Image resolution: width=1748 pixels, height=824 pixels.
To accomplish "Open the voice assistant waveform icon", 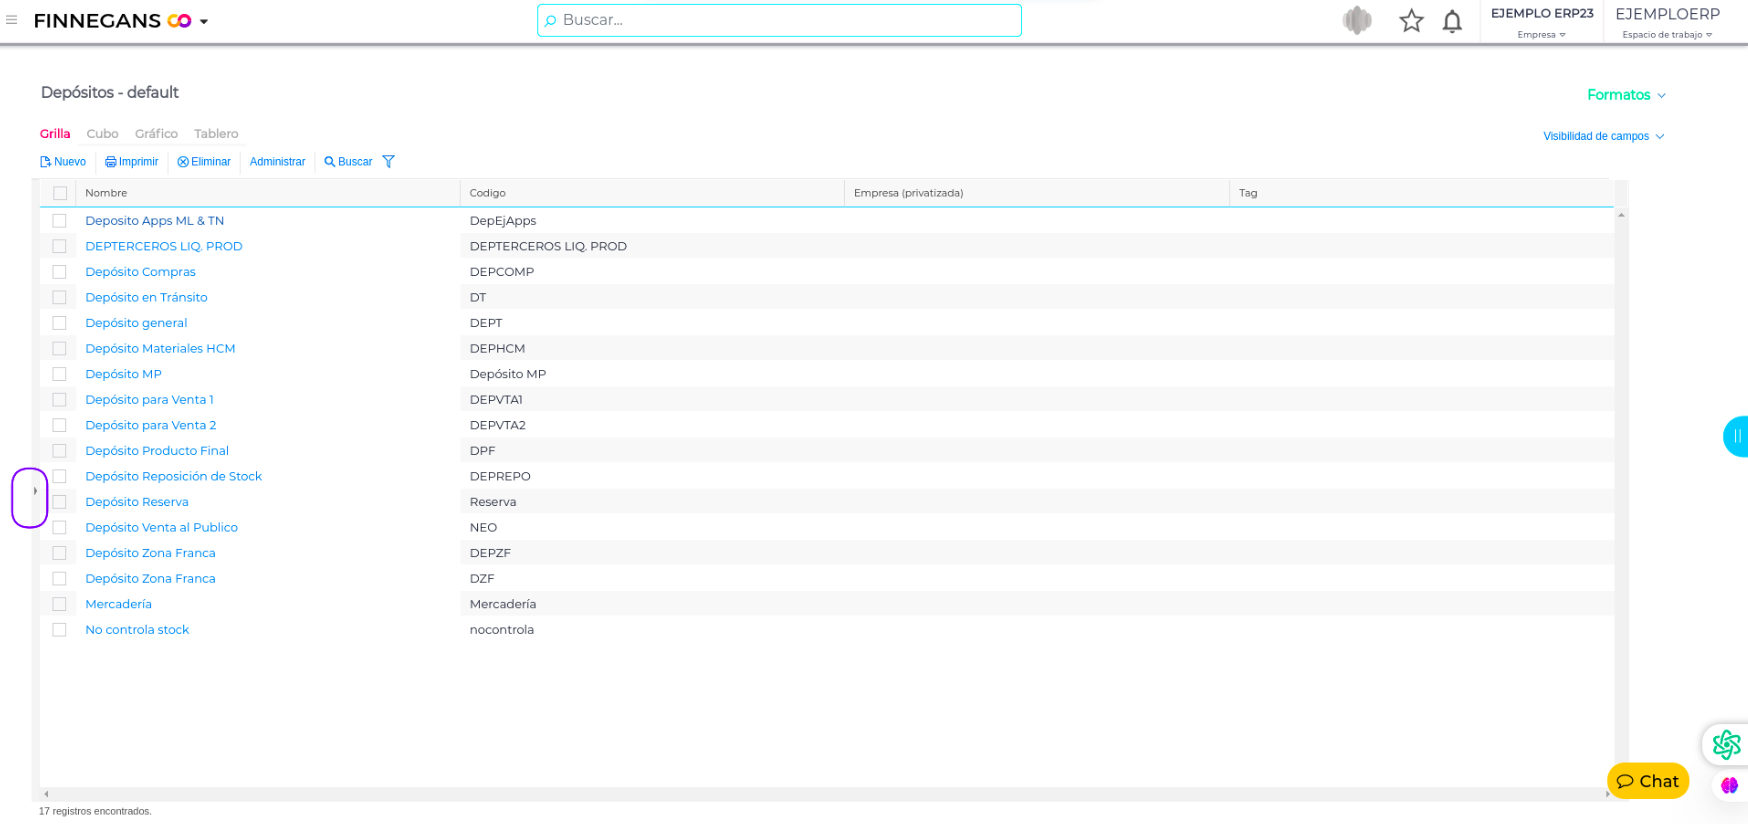I will 1357,20.
